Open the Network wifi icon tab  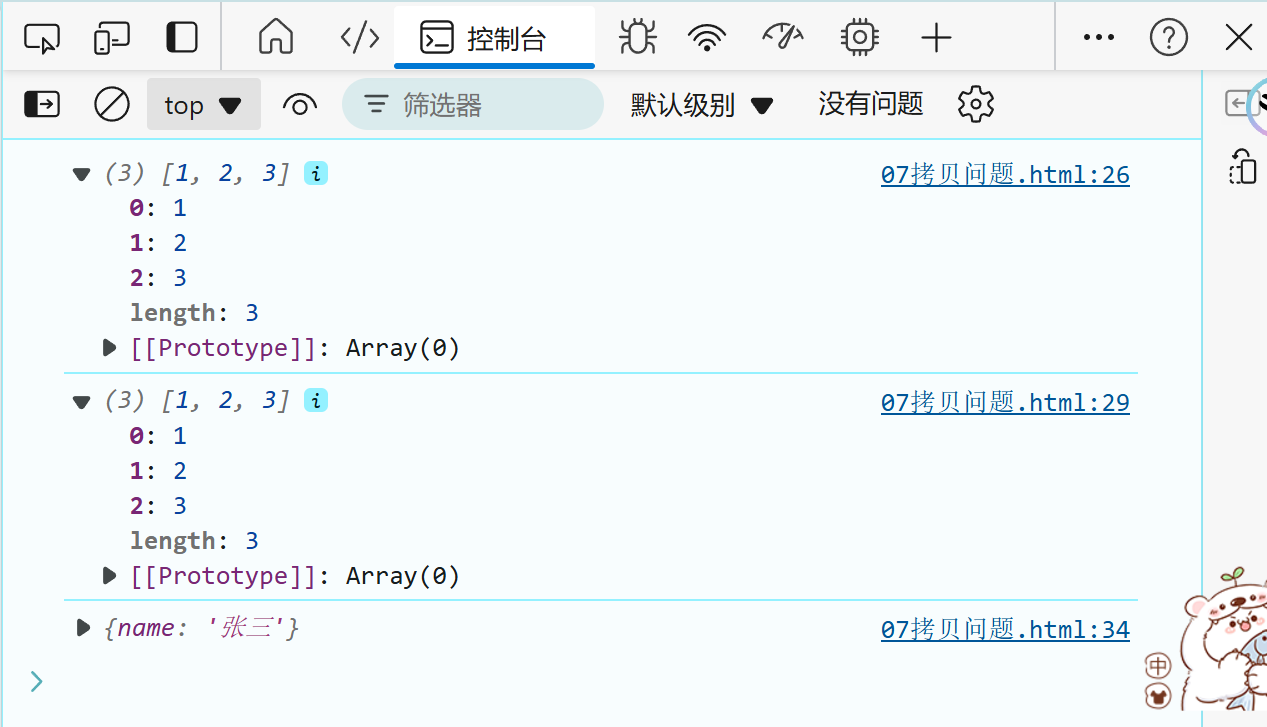click(x=707, y=38)
